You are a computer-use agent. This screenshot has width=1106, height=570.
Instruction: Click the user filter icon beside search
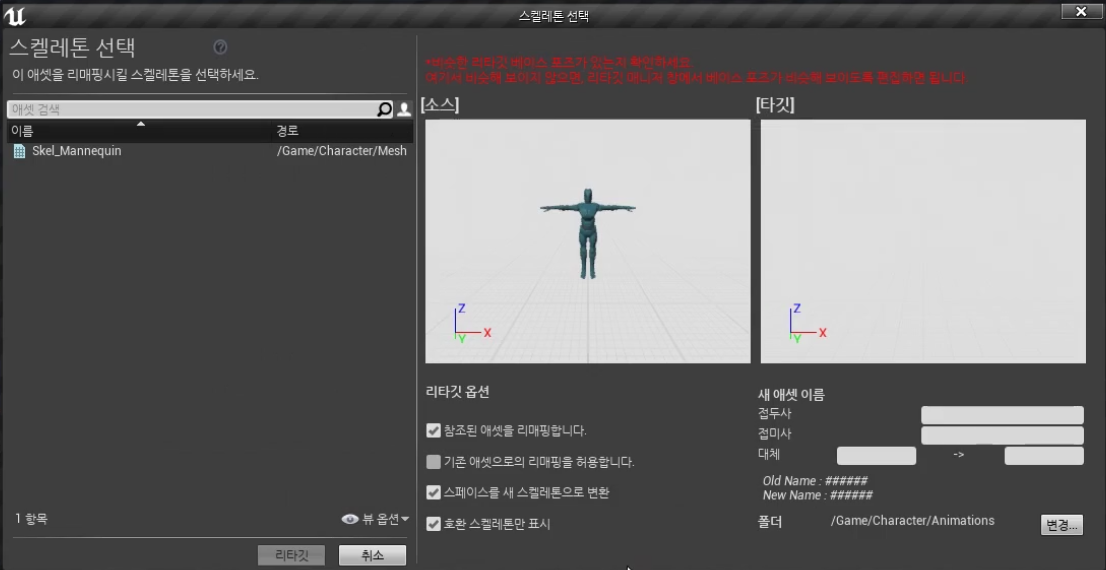[404, 109]
